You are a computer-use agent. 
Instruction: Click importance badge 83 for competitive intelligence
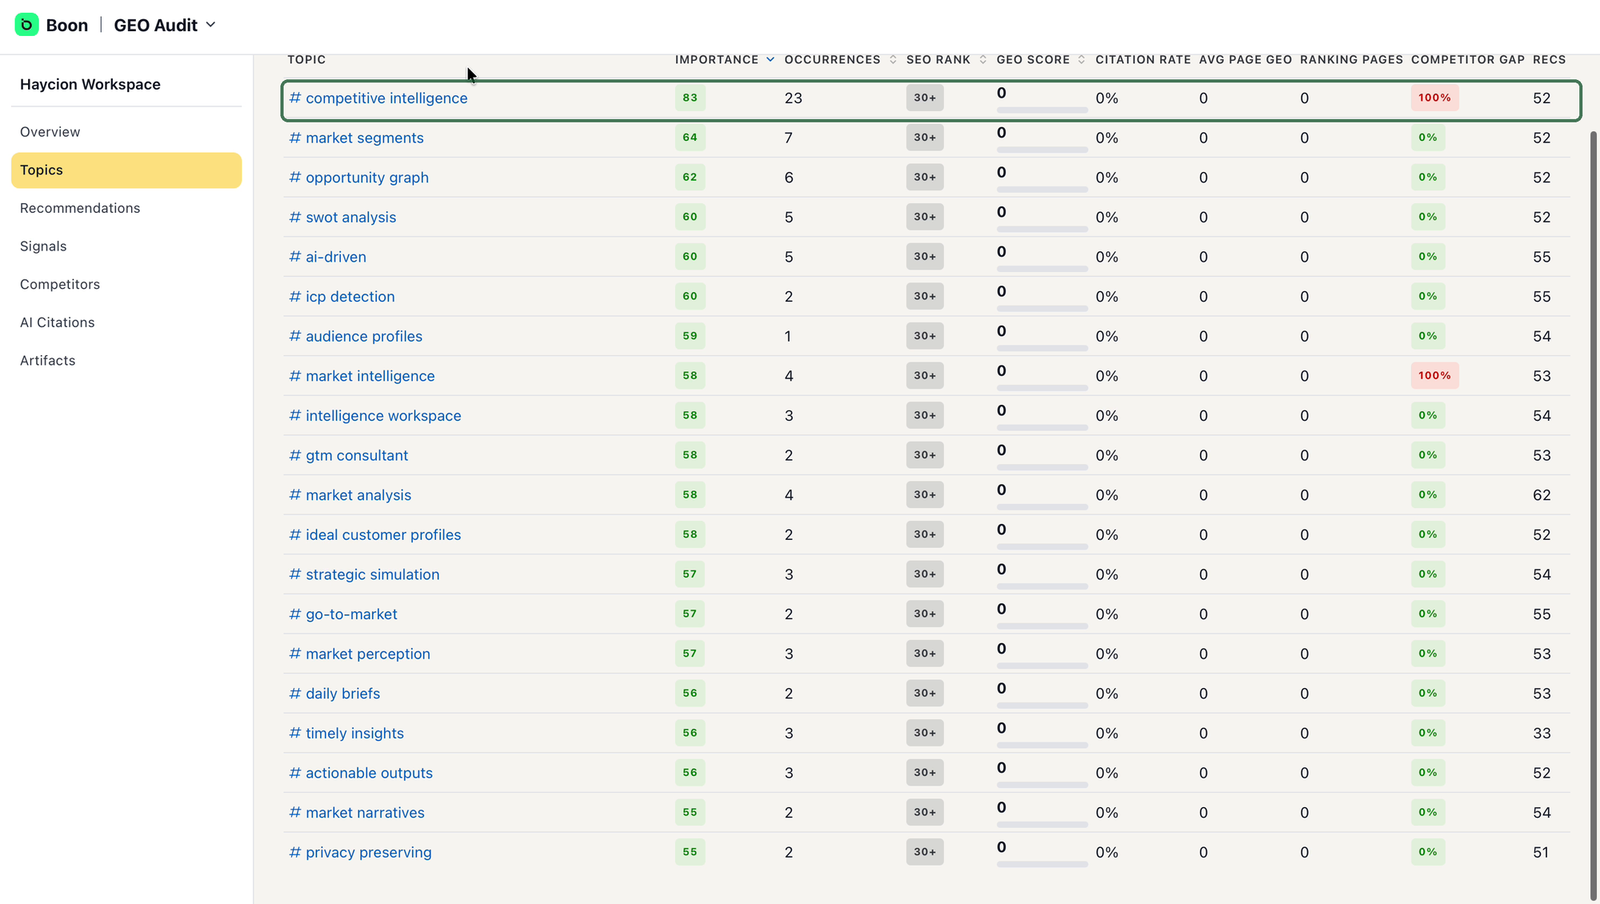690,98
